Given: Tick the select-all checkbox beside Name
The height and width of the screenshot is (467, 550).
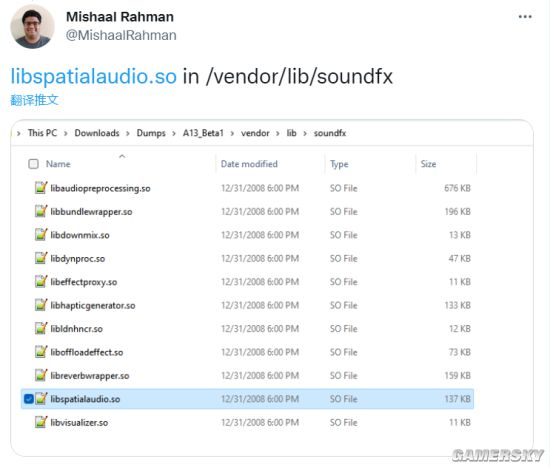Looking at the screenshot, I should 33,164.
